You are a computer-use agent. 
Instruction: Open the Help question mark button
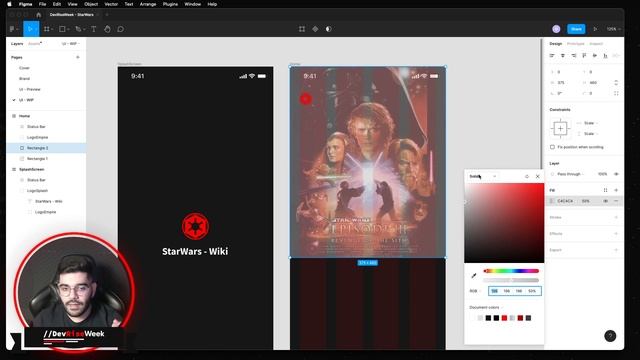[610, 336]
